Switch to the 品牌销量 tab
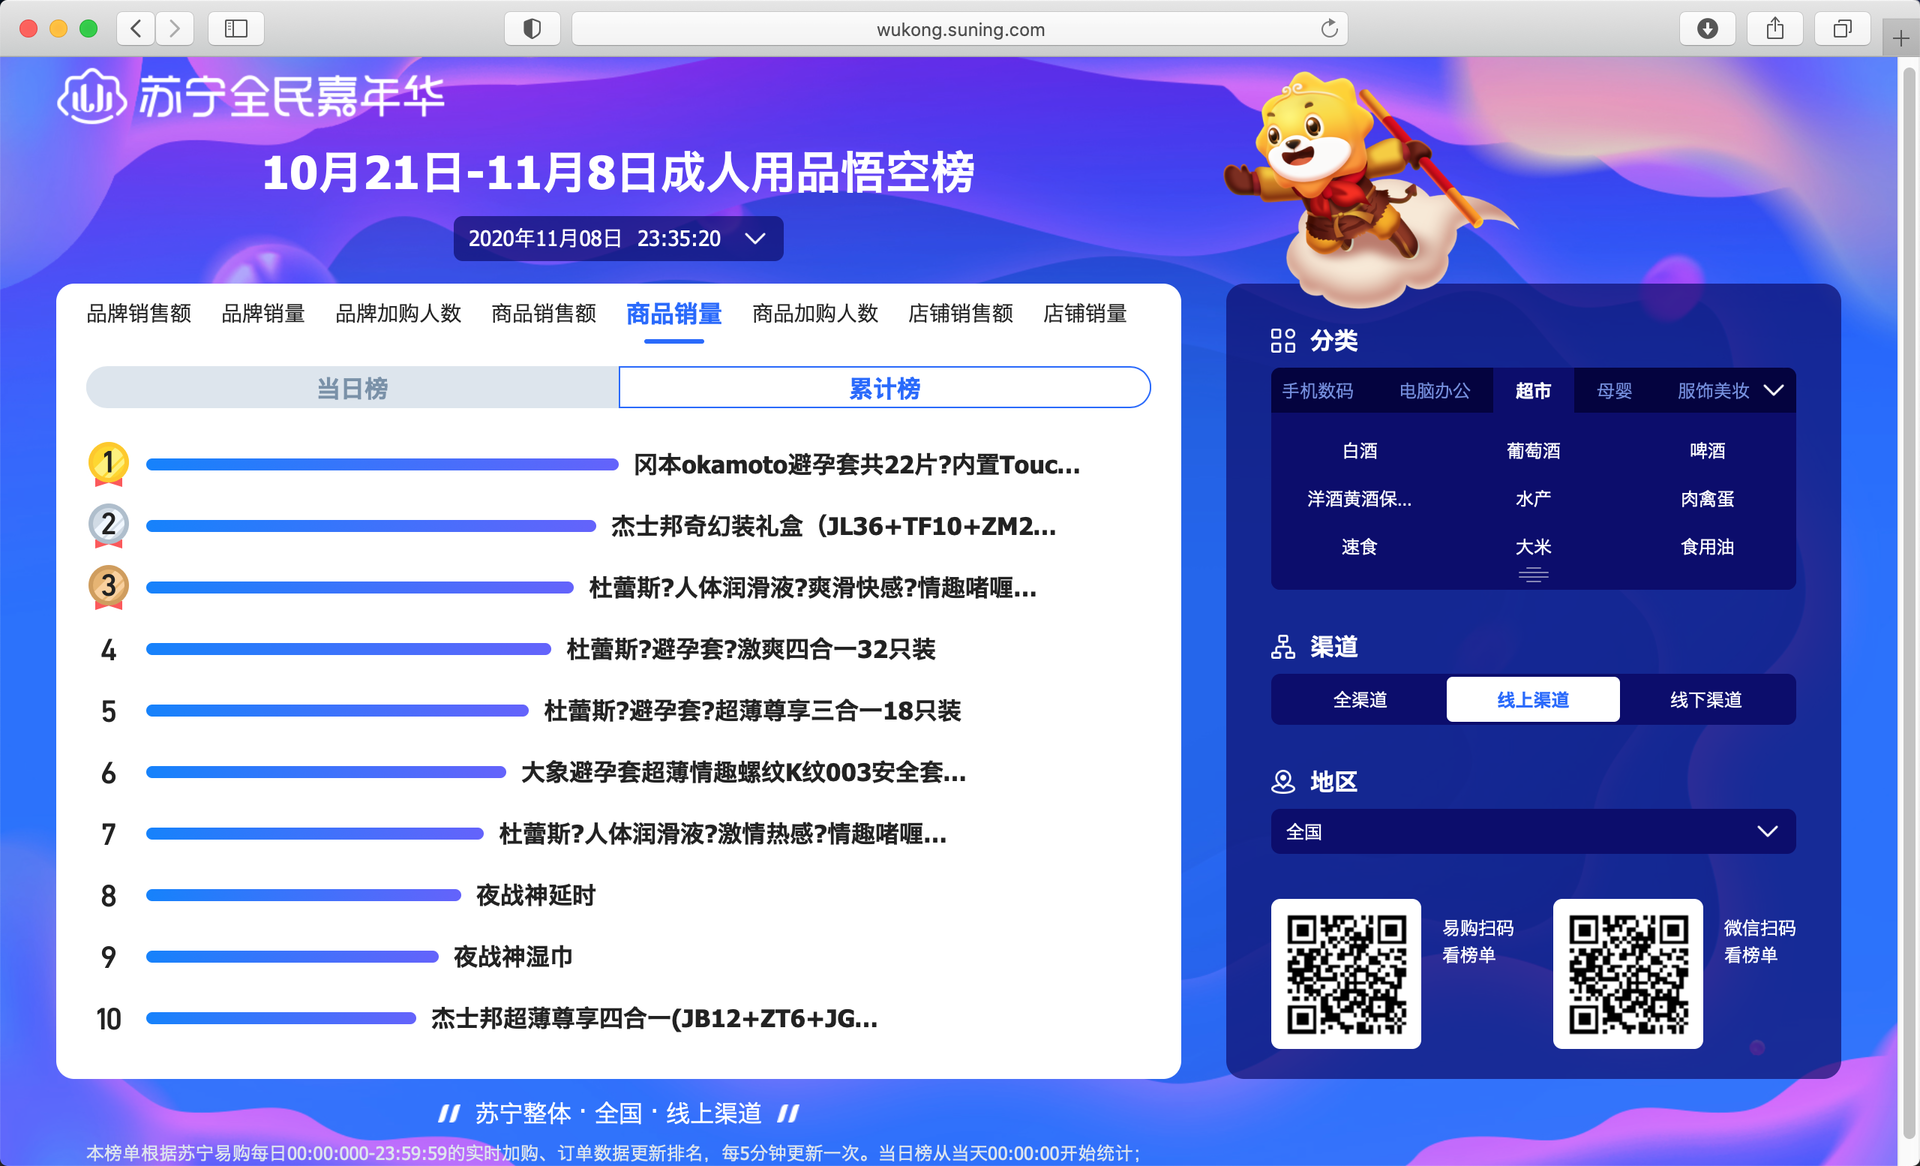The height and width of the screenshot is (1166, 1920). (x=263, y=314)
